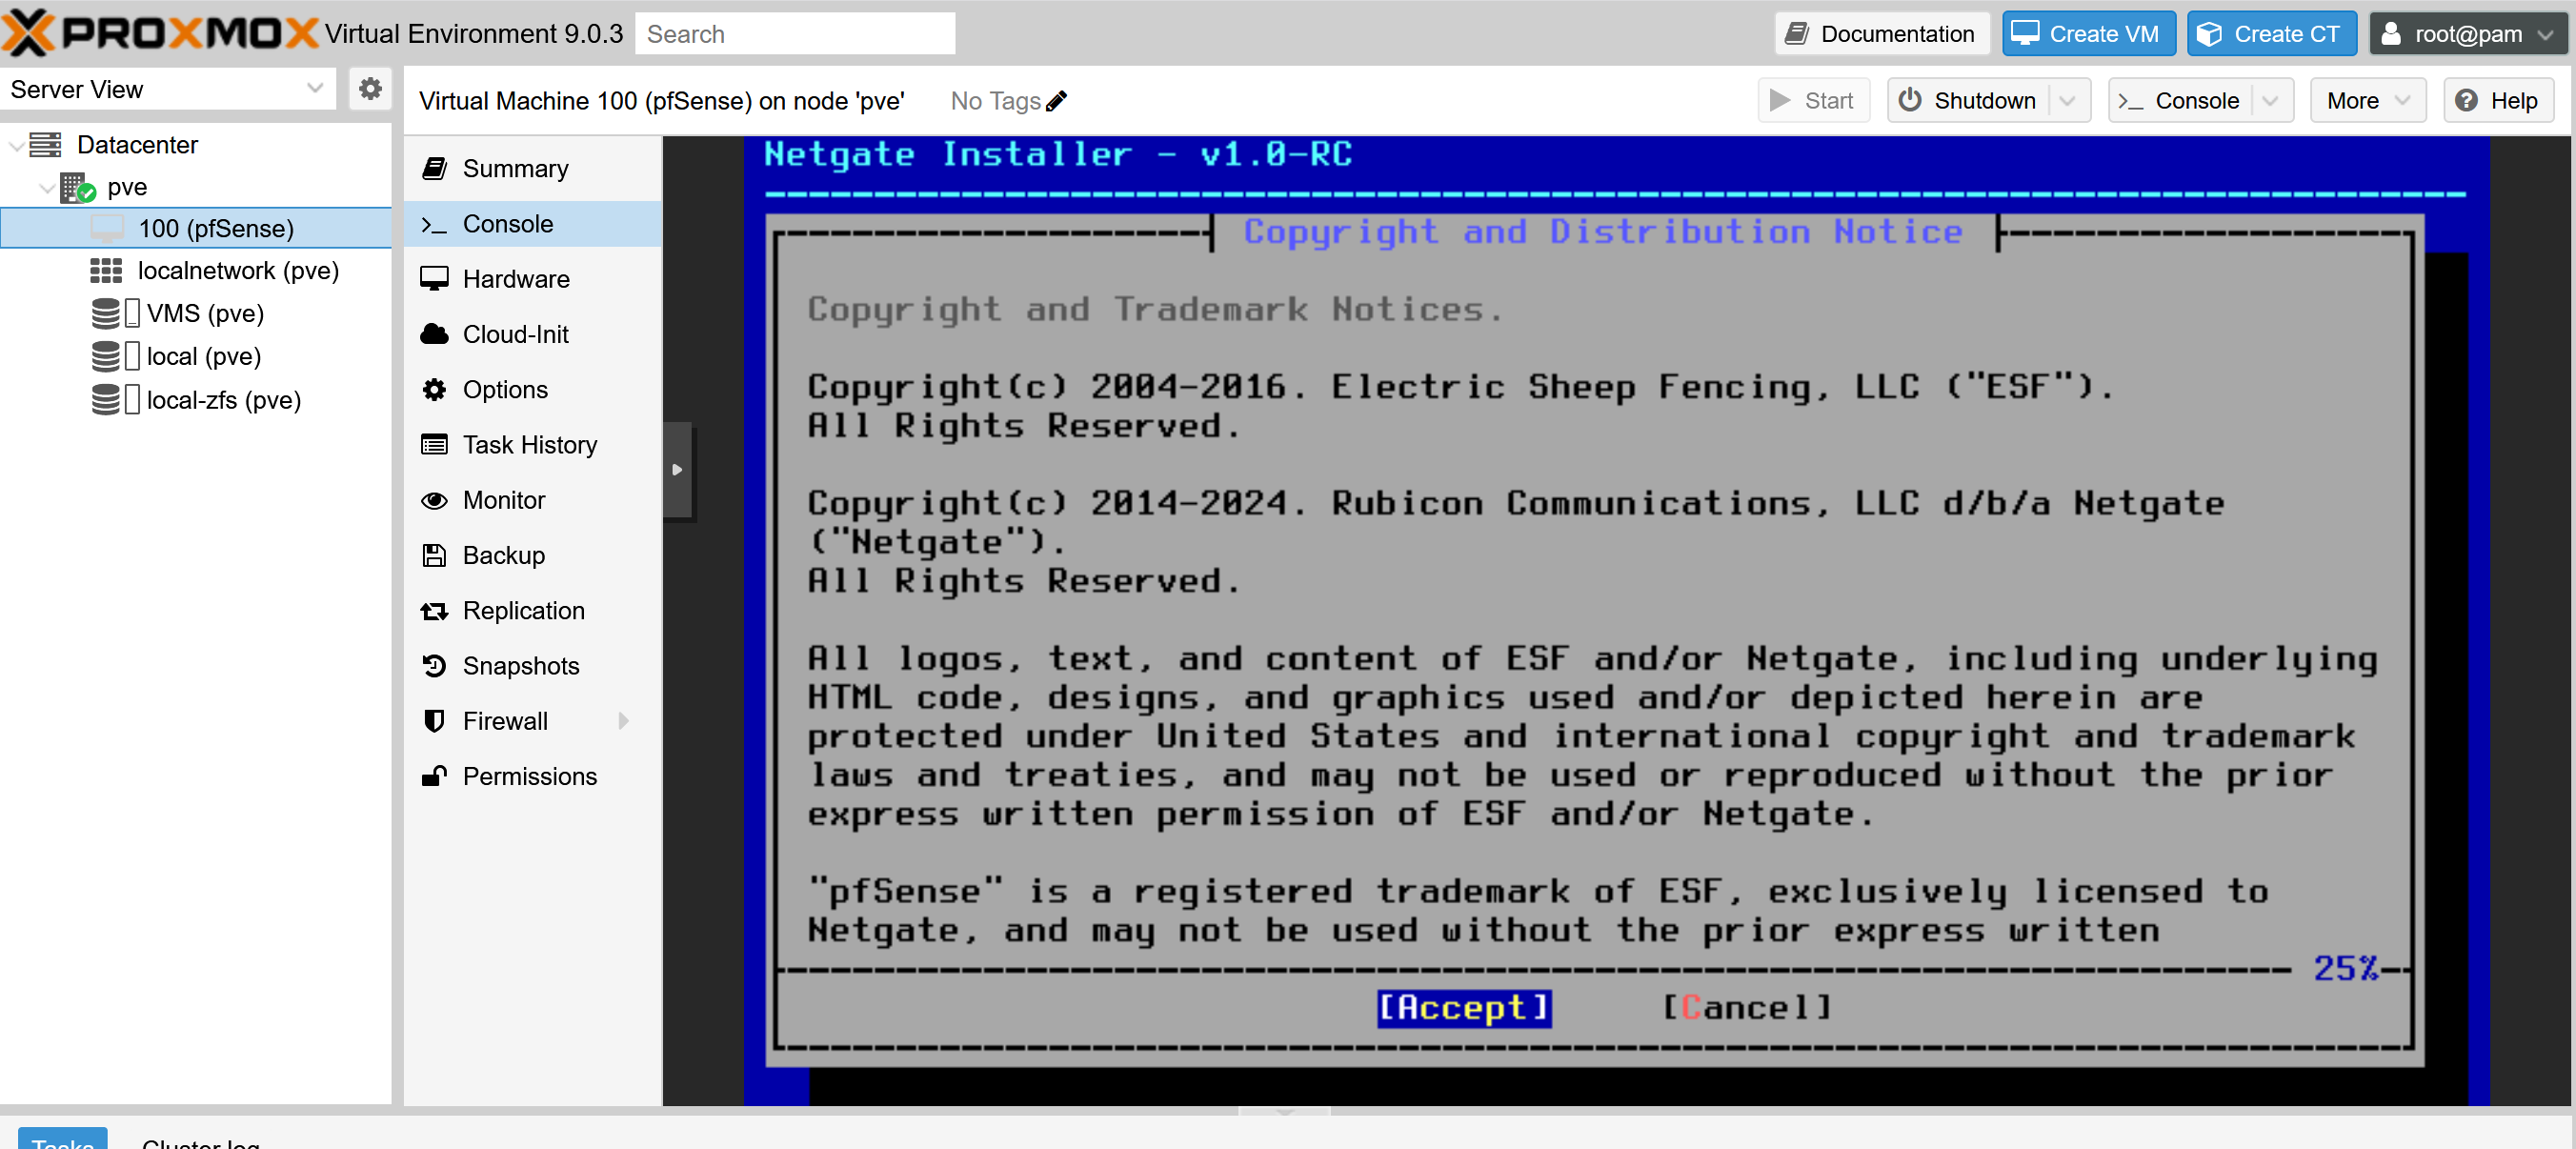Open the Snapshots section
This screenshot has height=1149, width=2576.
pyautogui.click(x=533, y=666)
